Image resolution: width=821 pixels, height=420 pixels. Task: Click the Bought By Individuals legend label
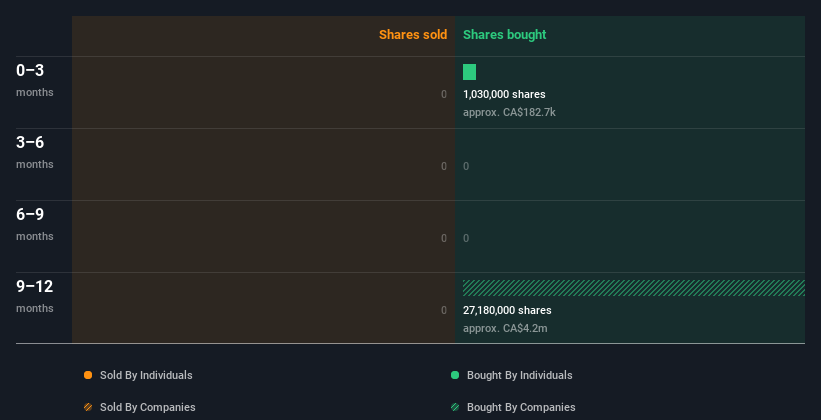519,375
